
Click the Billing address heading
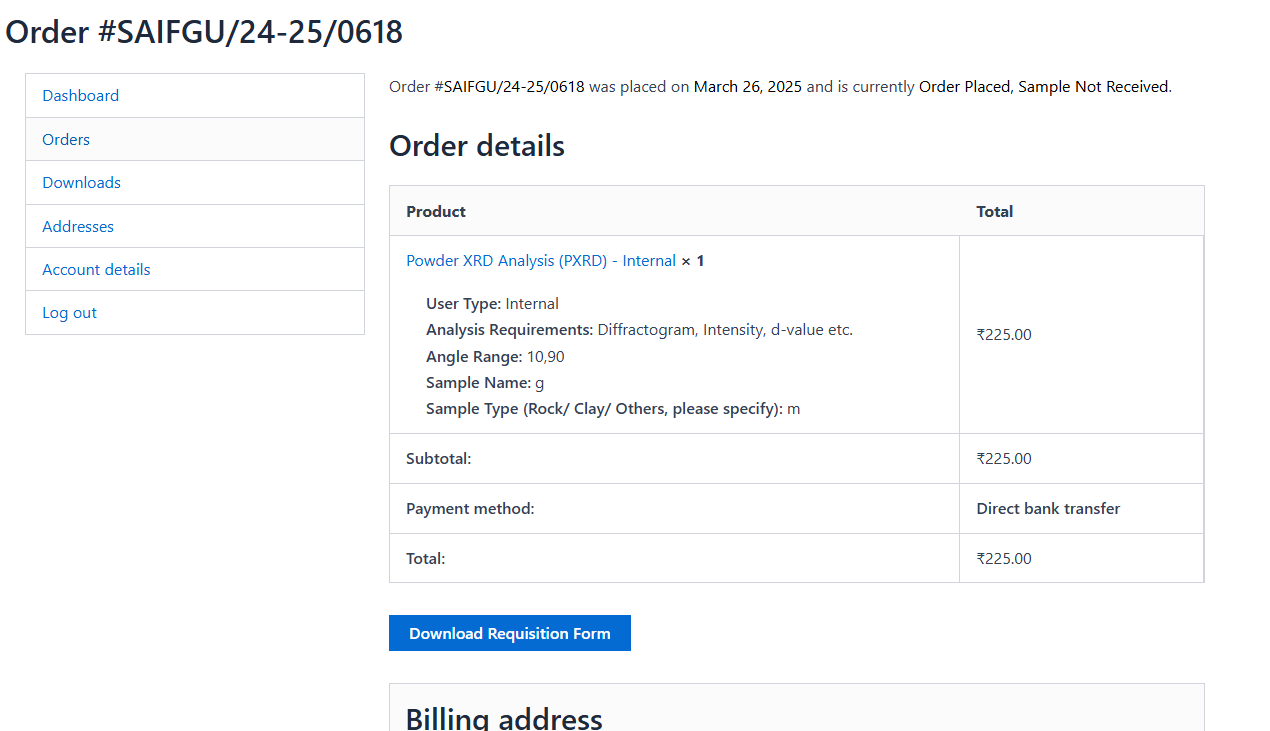[x=504, y=717]
